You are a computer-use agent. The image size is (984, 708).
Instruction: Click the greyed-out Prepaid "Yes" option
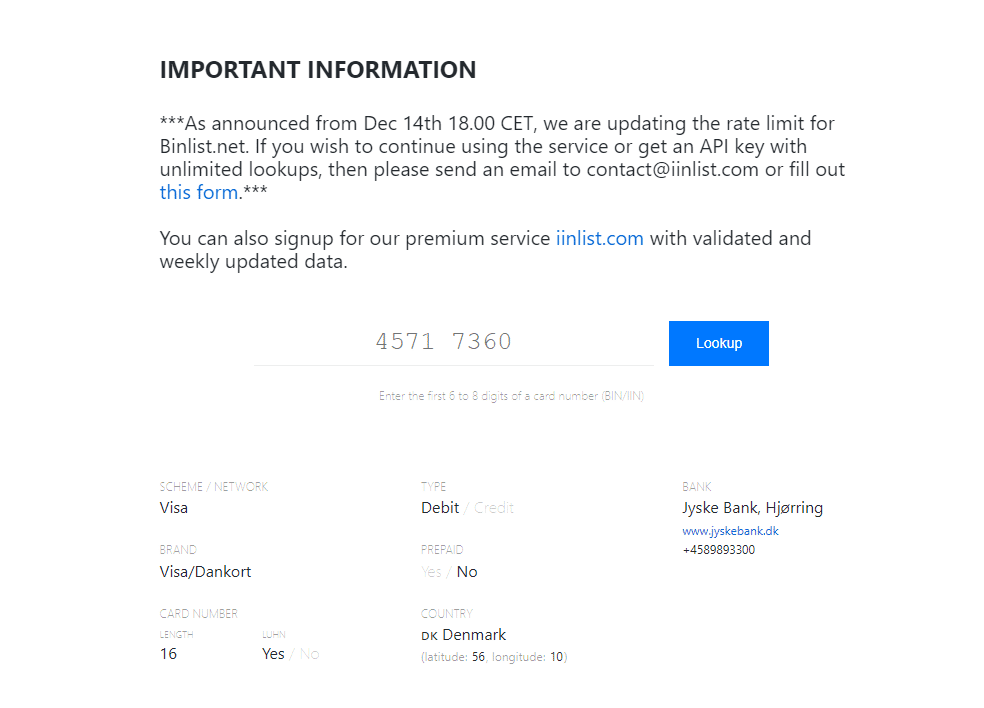[x=431, y=572]
